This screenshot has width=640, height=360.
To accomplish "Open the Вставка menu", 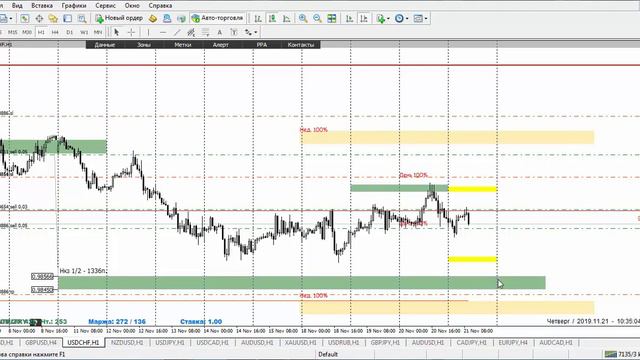I will pyautogui.click(x=42, y=6).
